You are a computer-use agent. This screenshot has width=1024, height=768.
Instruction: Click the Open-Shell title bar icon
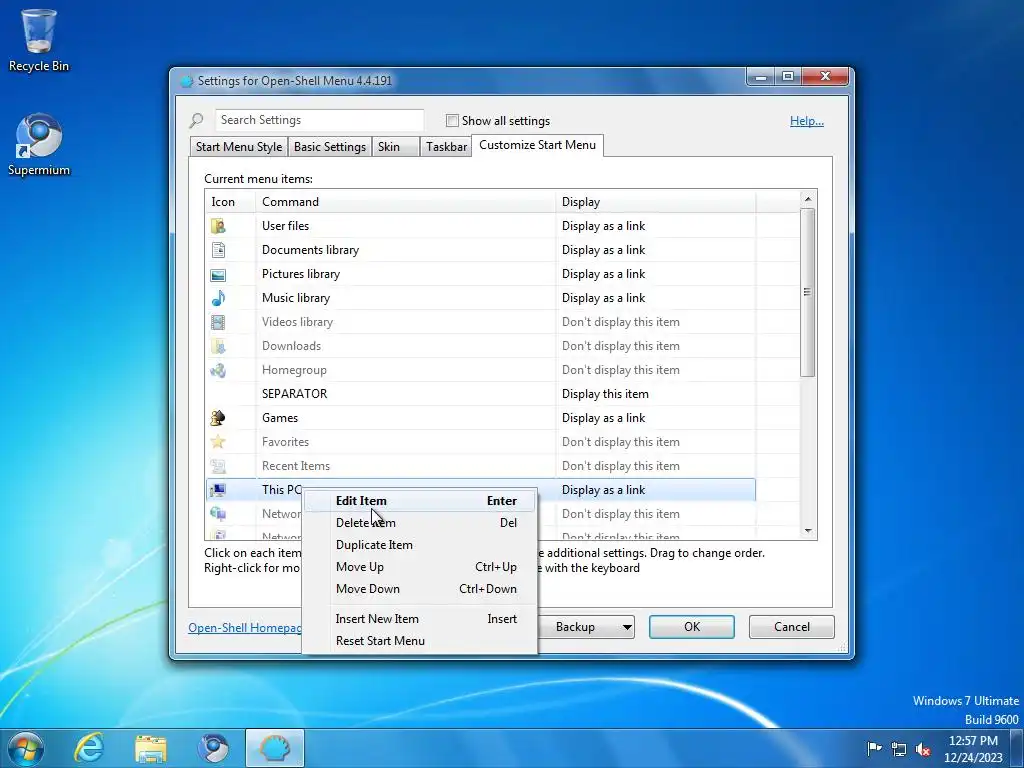(187, 81)
